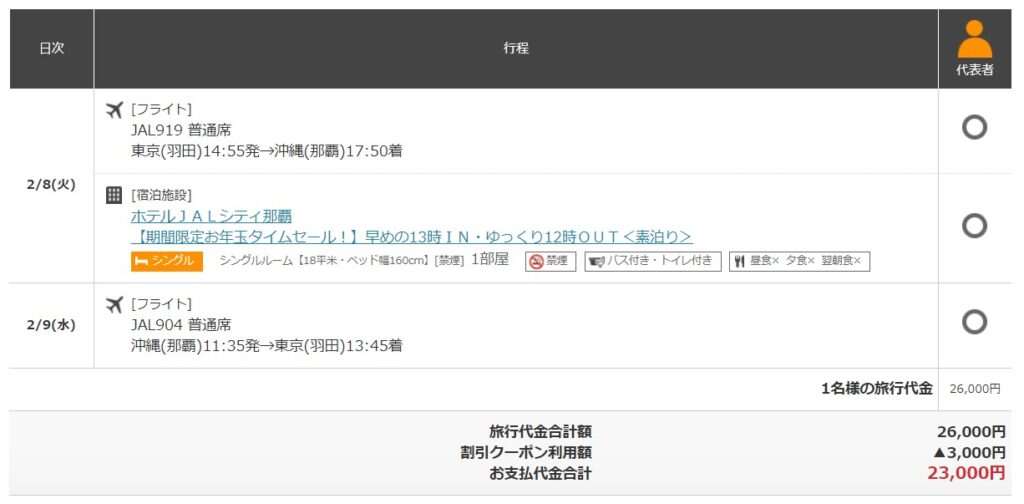Click the 2/9(水) date cell

click(52, 325)
